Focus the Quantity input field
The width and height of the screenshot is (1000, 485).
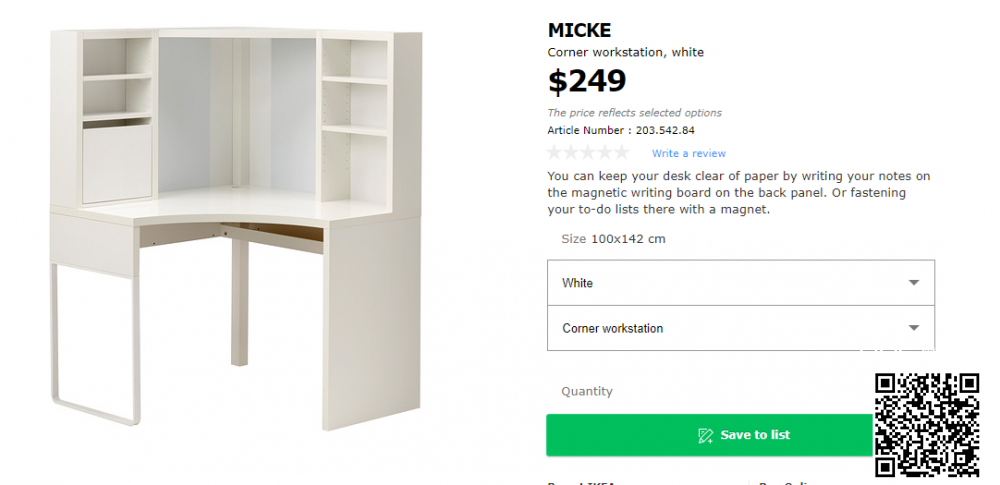tap(700, 392)
